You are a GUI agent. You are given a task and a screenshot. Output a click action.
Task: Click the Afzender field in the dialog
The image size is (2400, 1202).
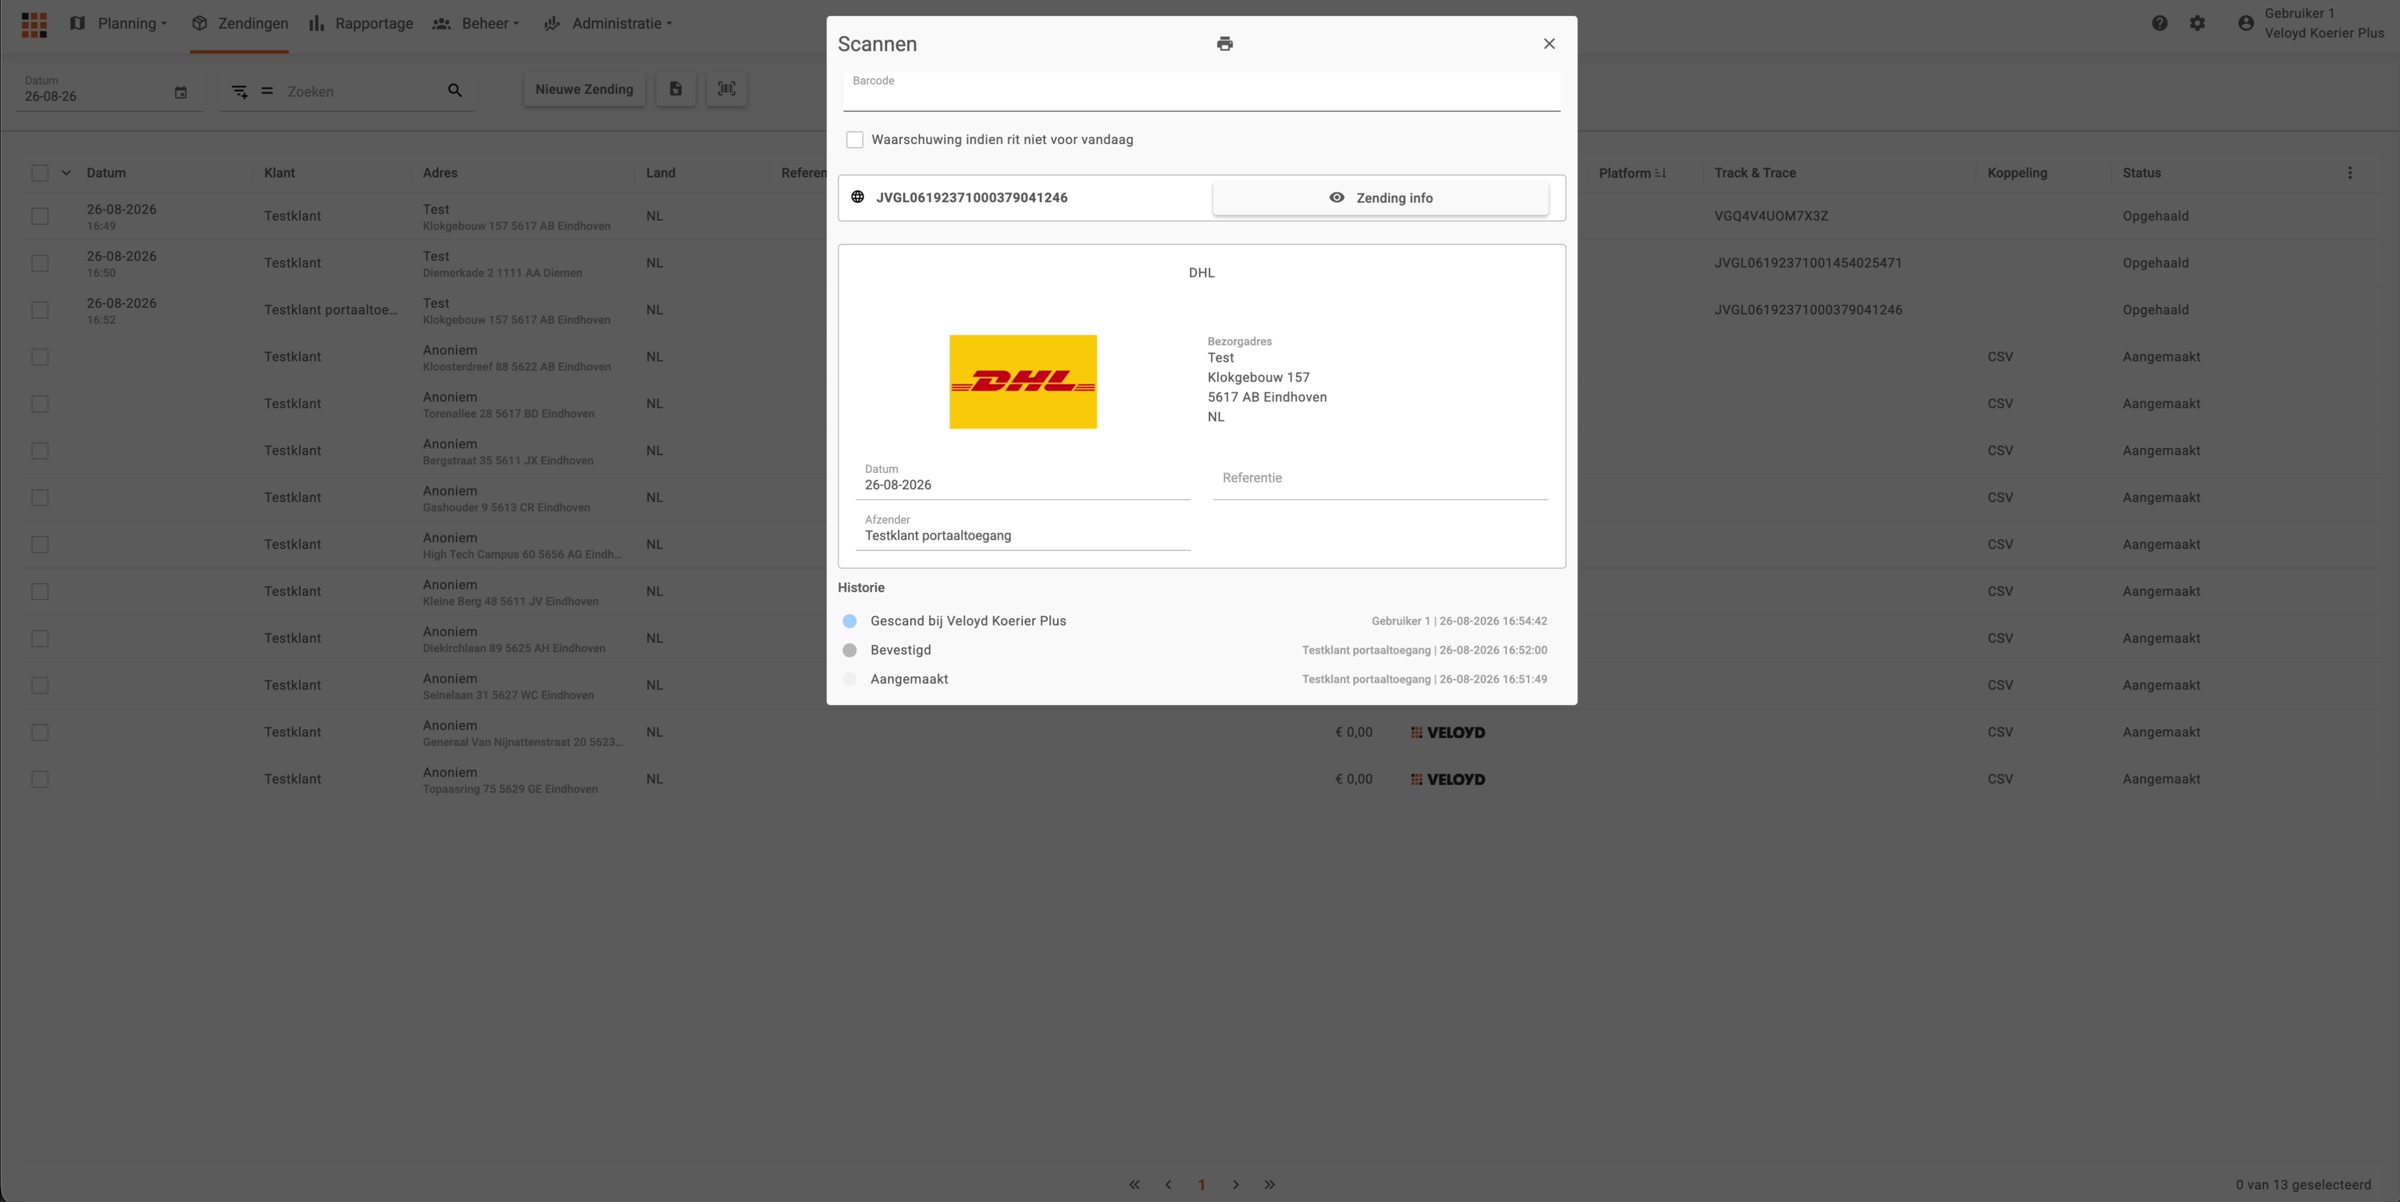tap(1023, 530)
